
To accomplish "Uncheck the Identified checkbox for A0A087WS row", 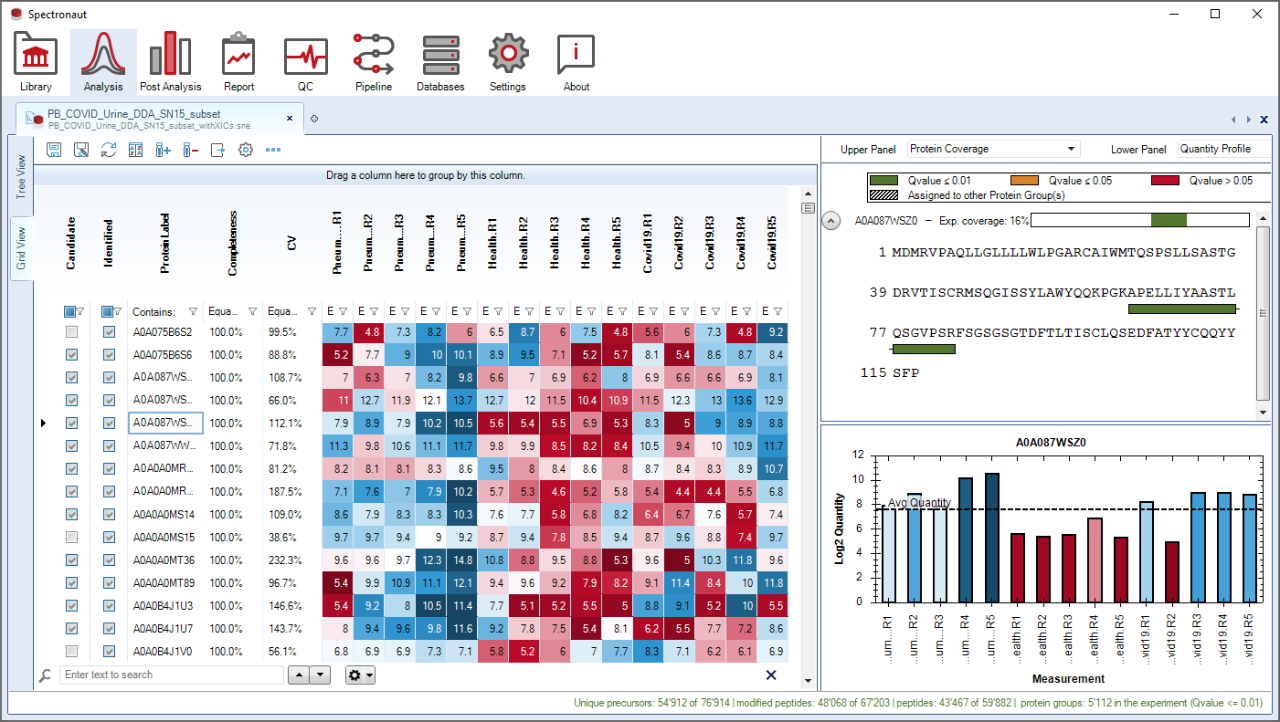I will tap(110, 377).
